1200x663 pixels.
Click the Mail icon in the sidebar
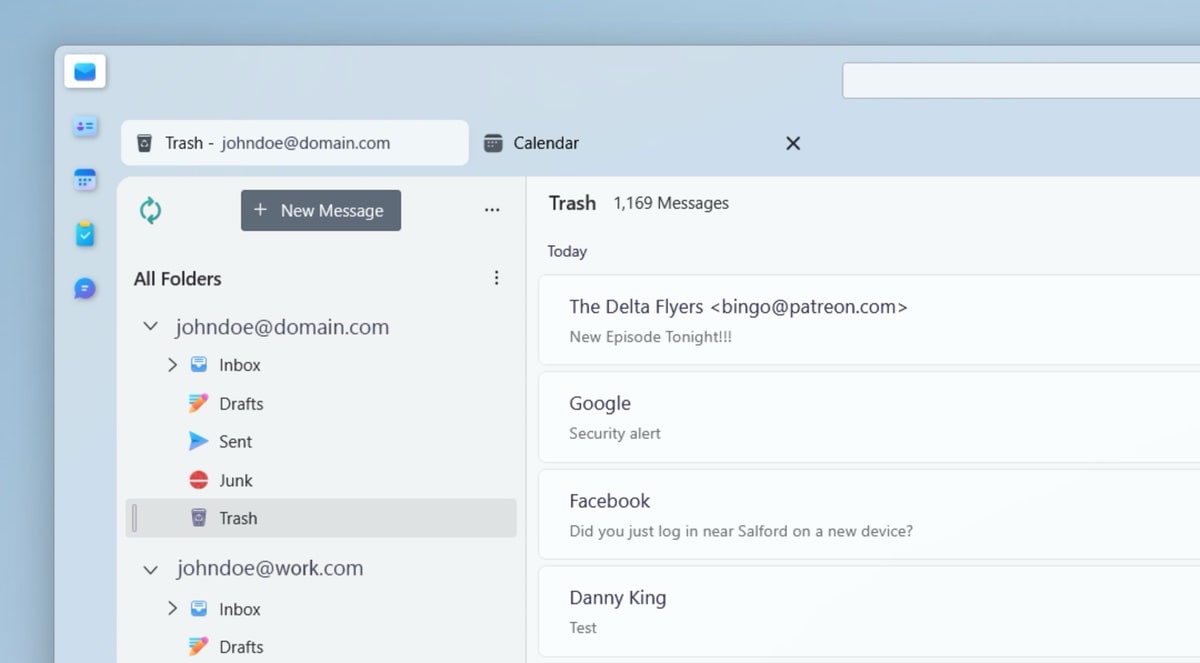85,72
